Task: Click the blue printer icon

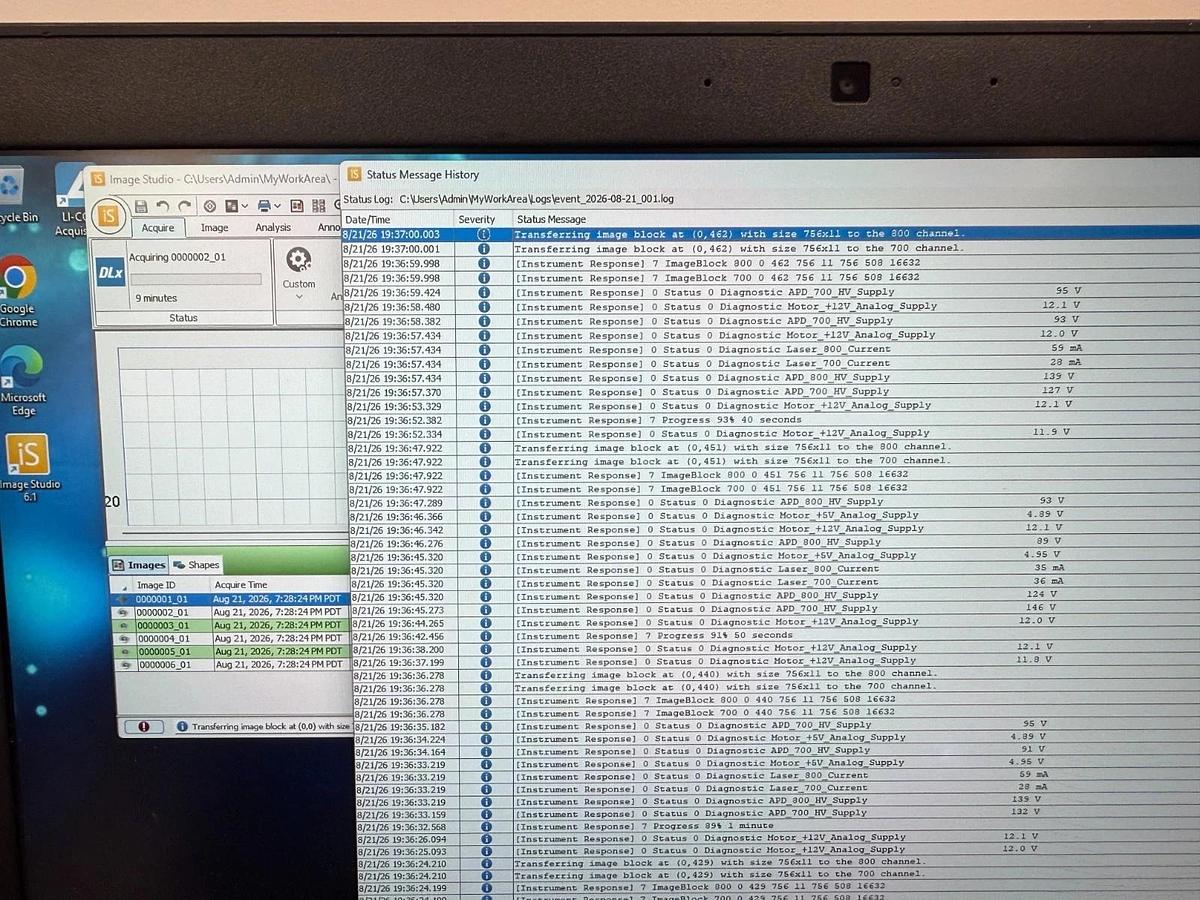Action: [264, 206]
